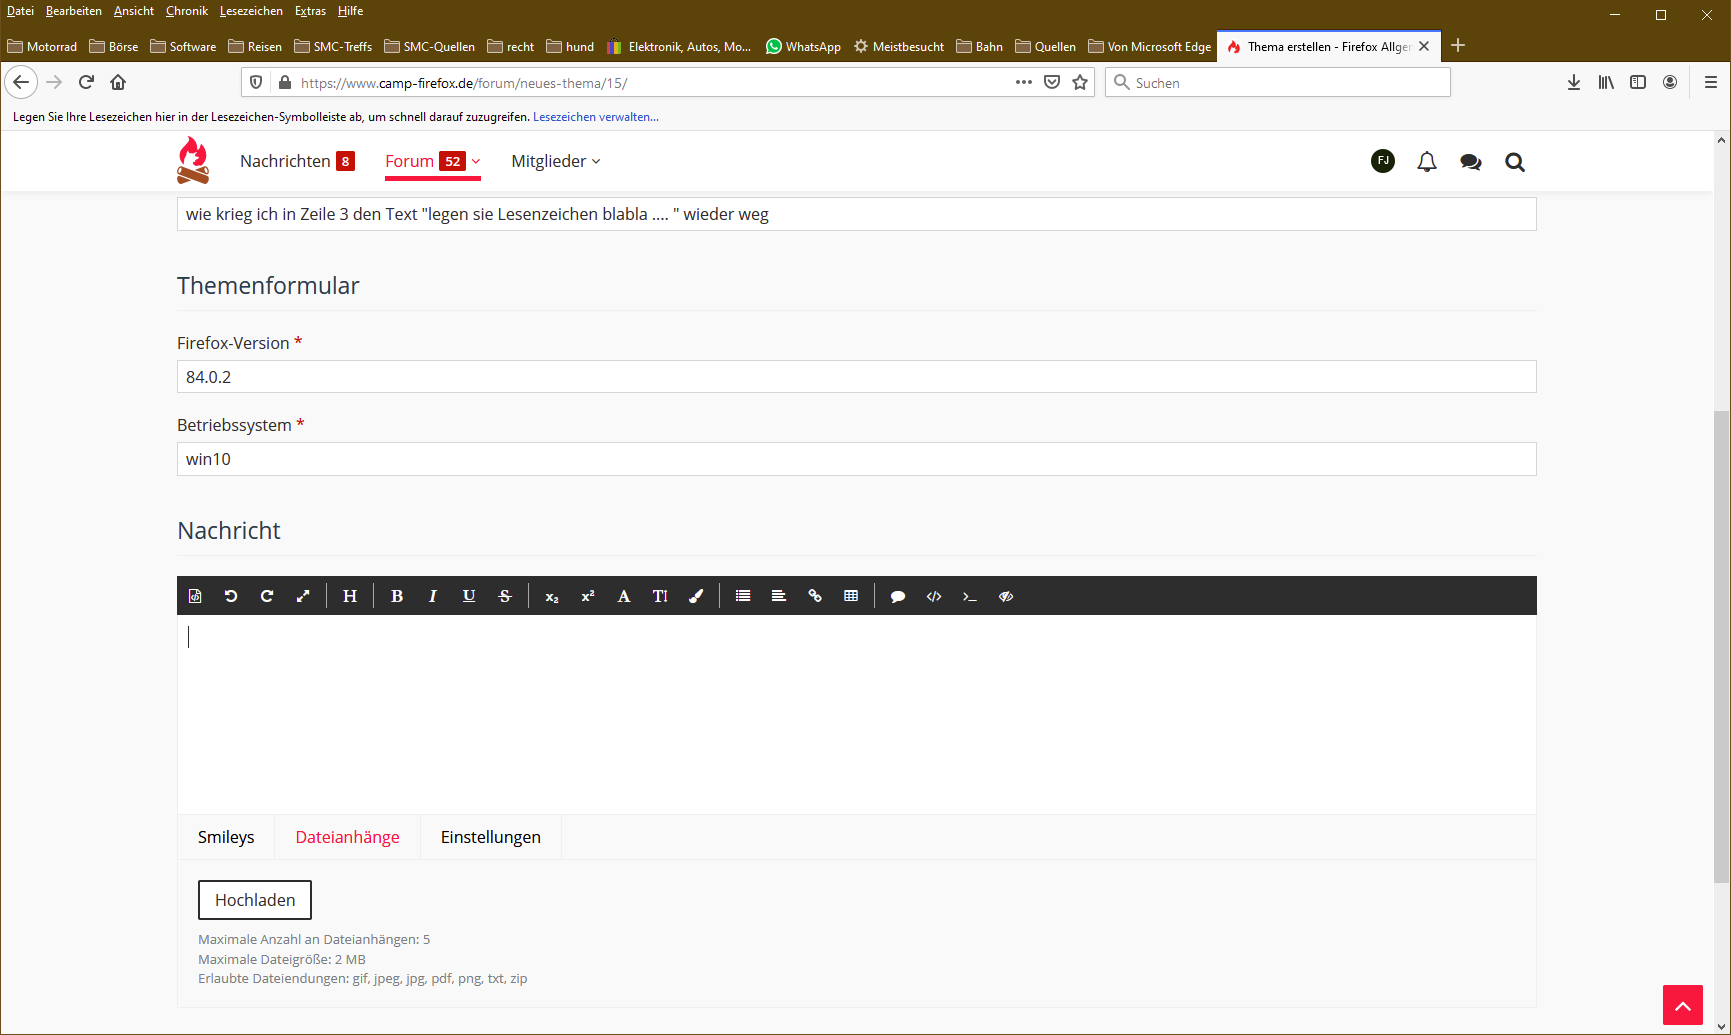Open the Motorrad bookmarks folder
Screen dimensions: 1731x1035
click(x=42, y=46)
